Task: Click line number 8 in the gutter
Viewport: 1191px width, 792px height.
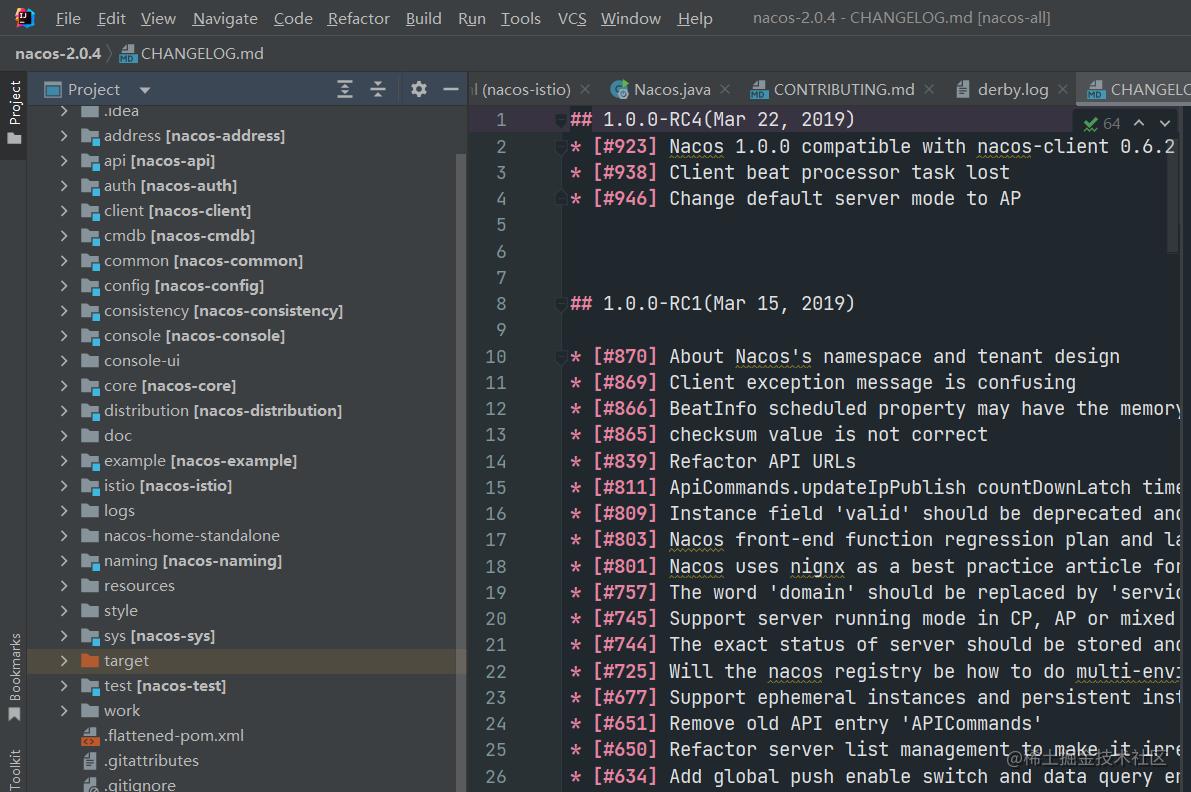Action: point(501,304)
